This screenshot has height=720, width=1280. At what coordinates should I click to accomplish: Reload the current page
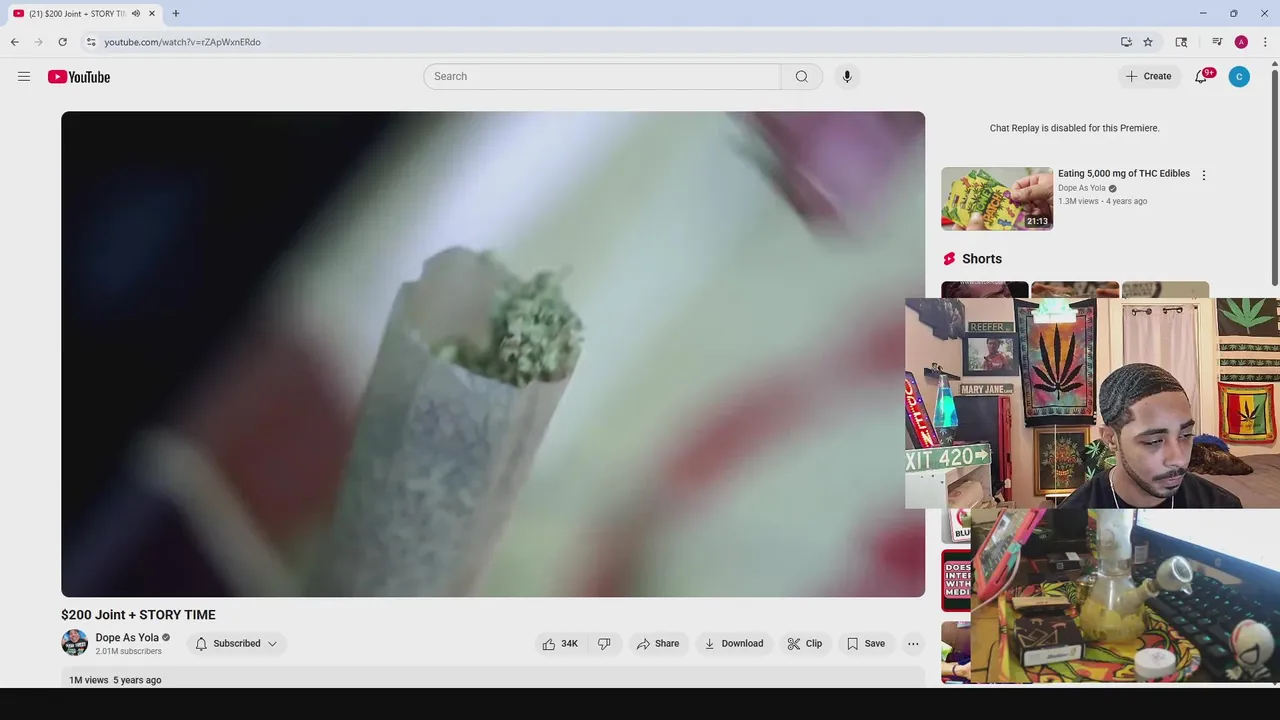pos(62,42)
